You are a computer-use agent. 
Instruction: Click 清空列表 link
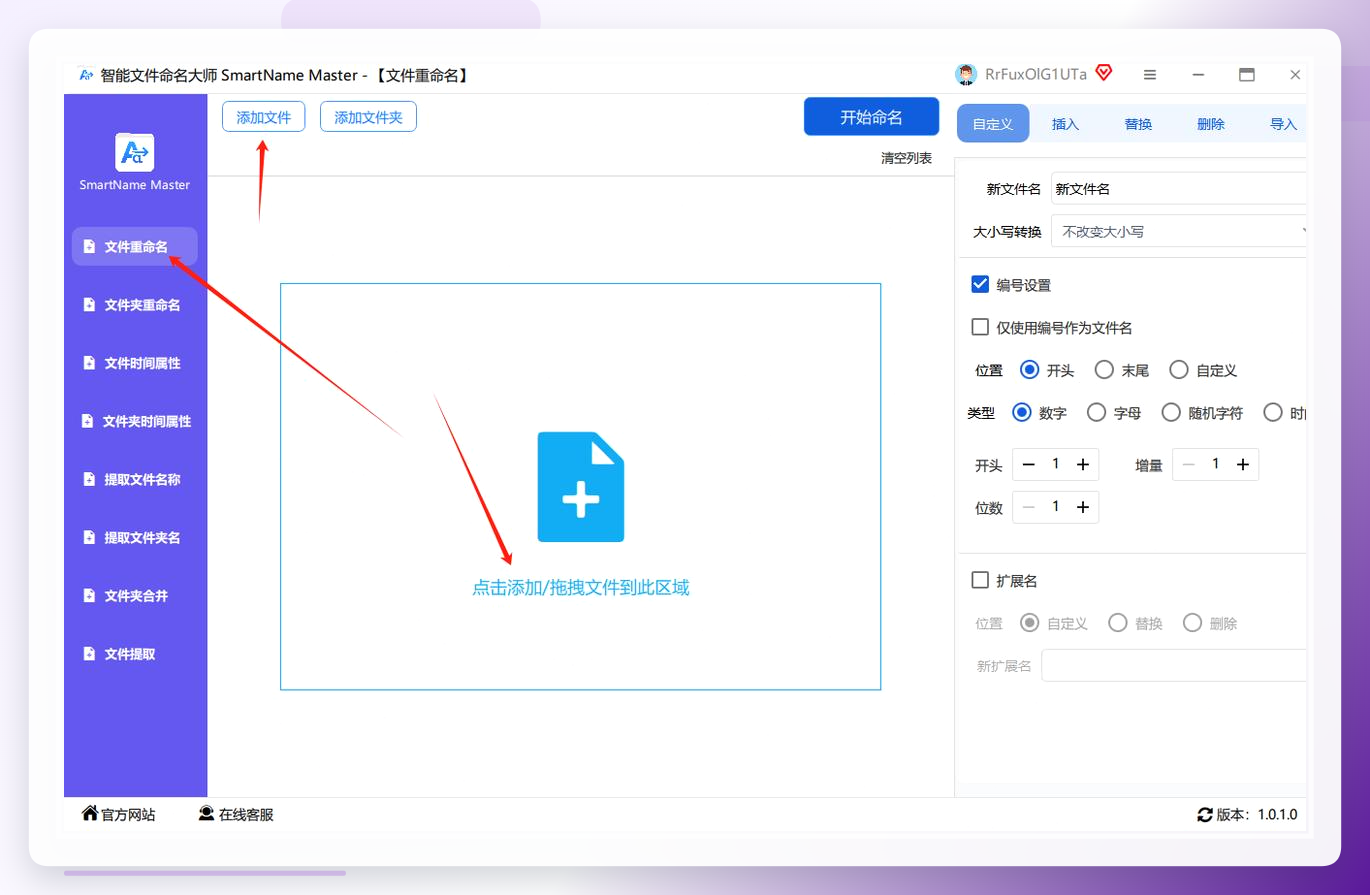pyautogui.click(x=906, y=158)
